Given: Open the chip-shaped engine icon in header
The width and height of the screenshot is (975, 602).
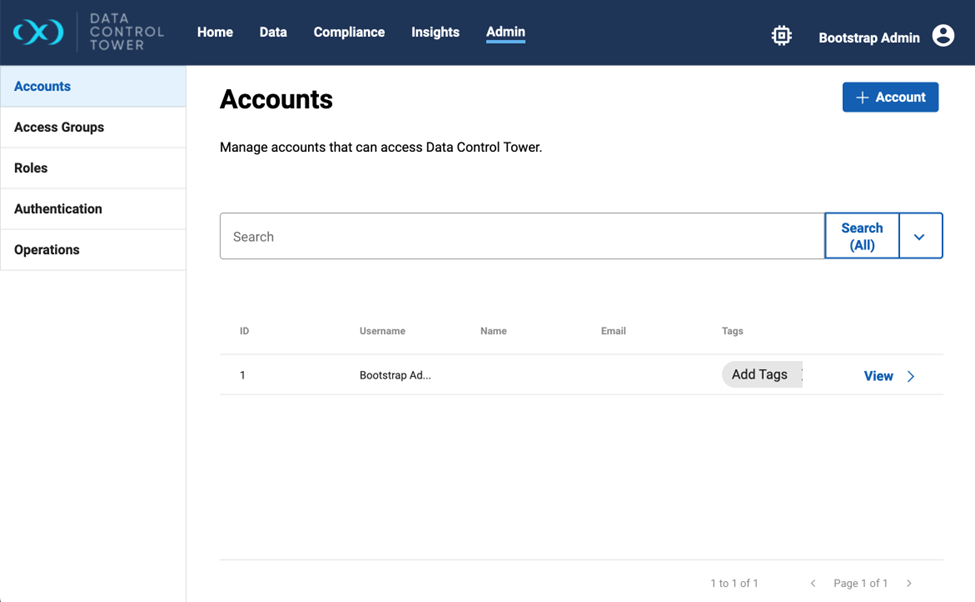Looking at the screenshot, I should [781, 36].
